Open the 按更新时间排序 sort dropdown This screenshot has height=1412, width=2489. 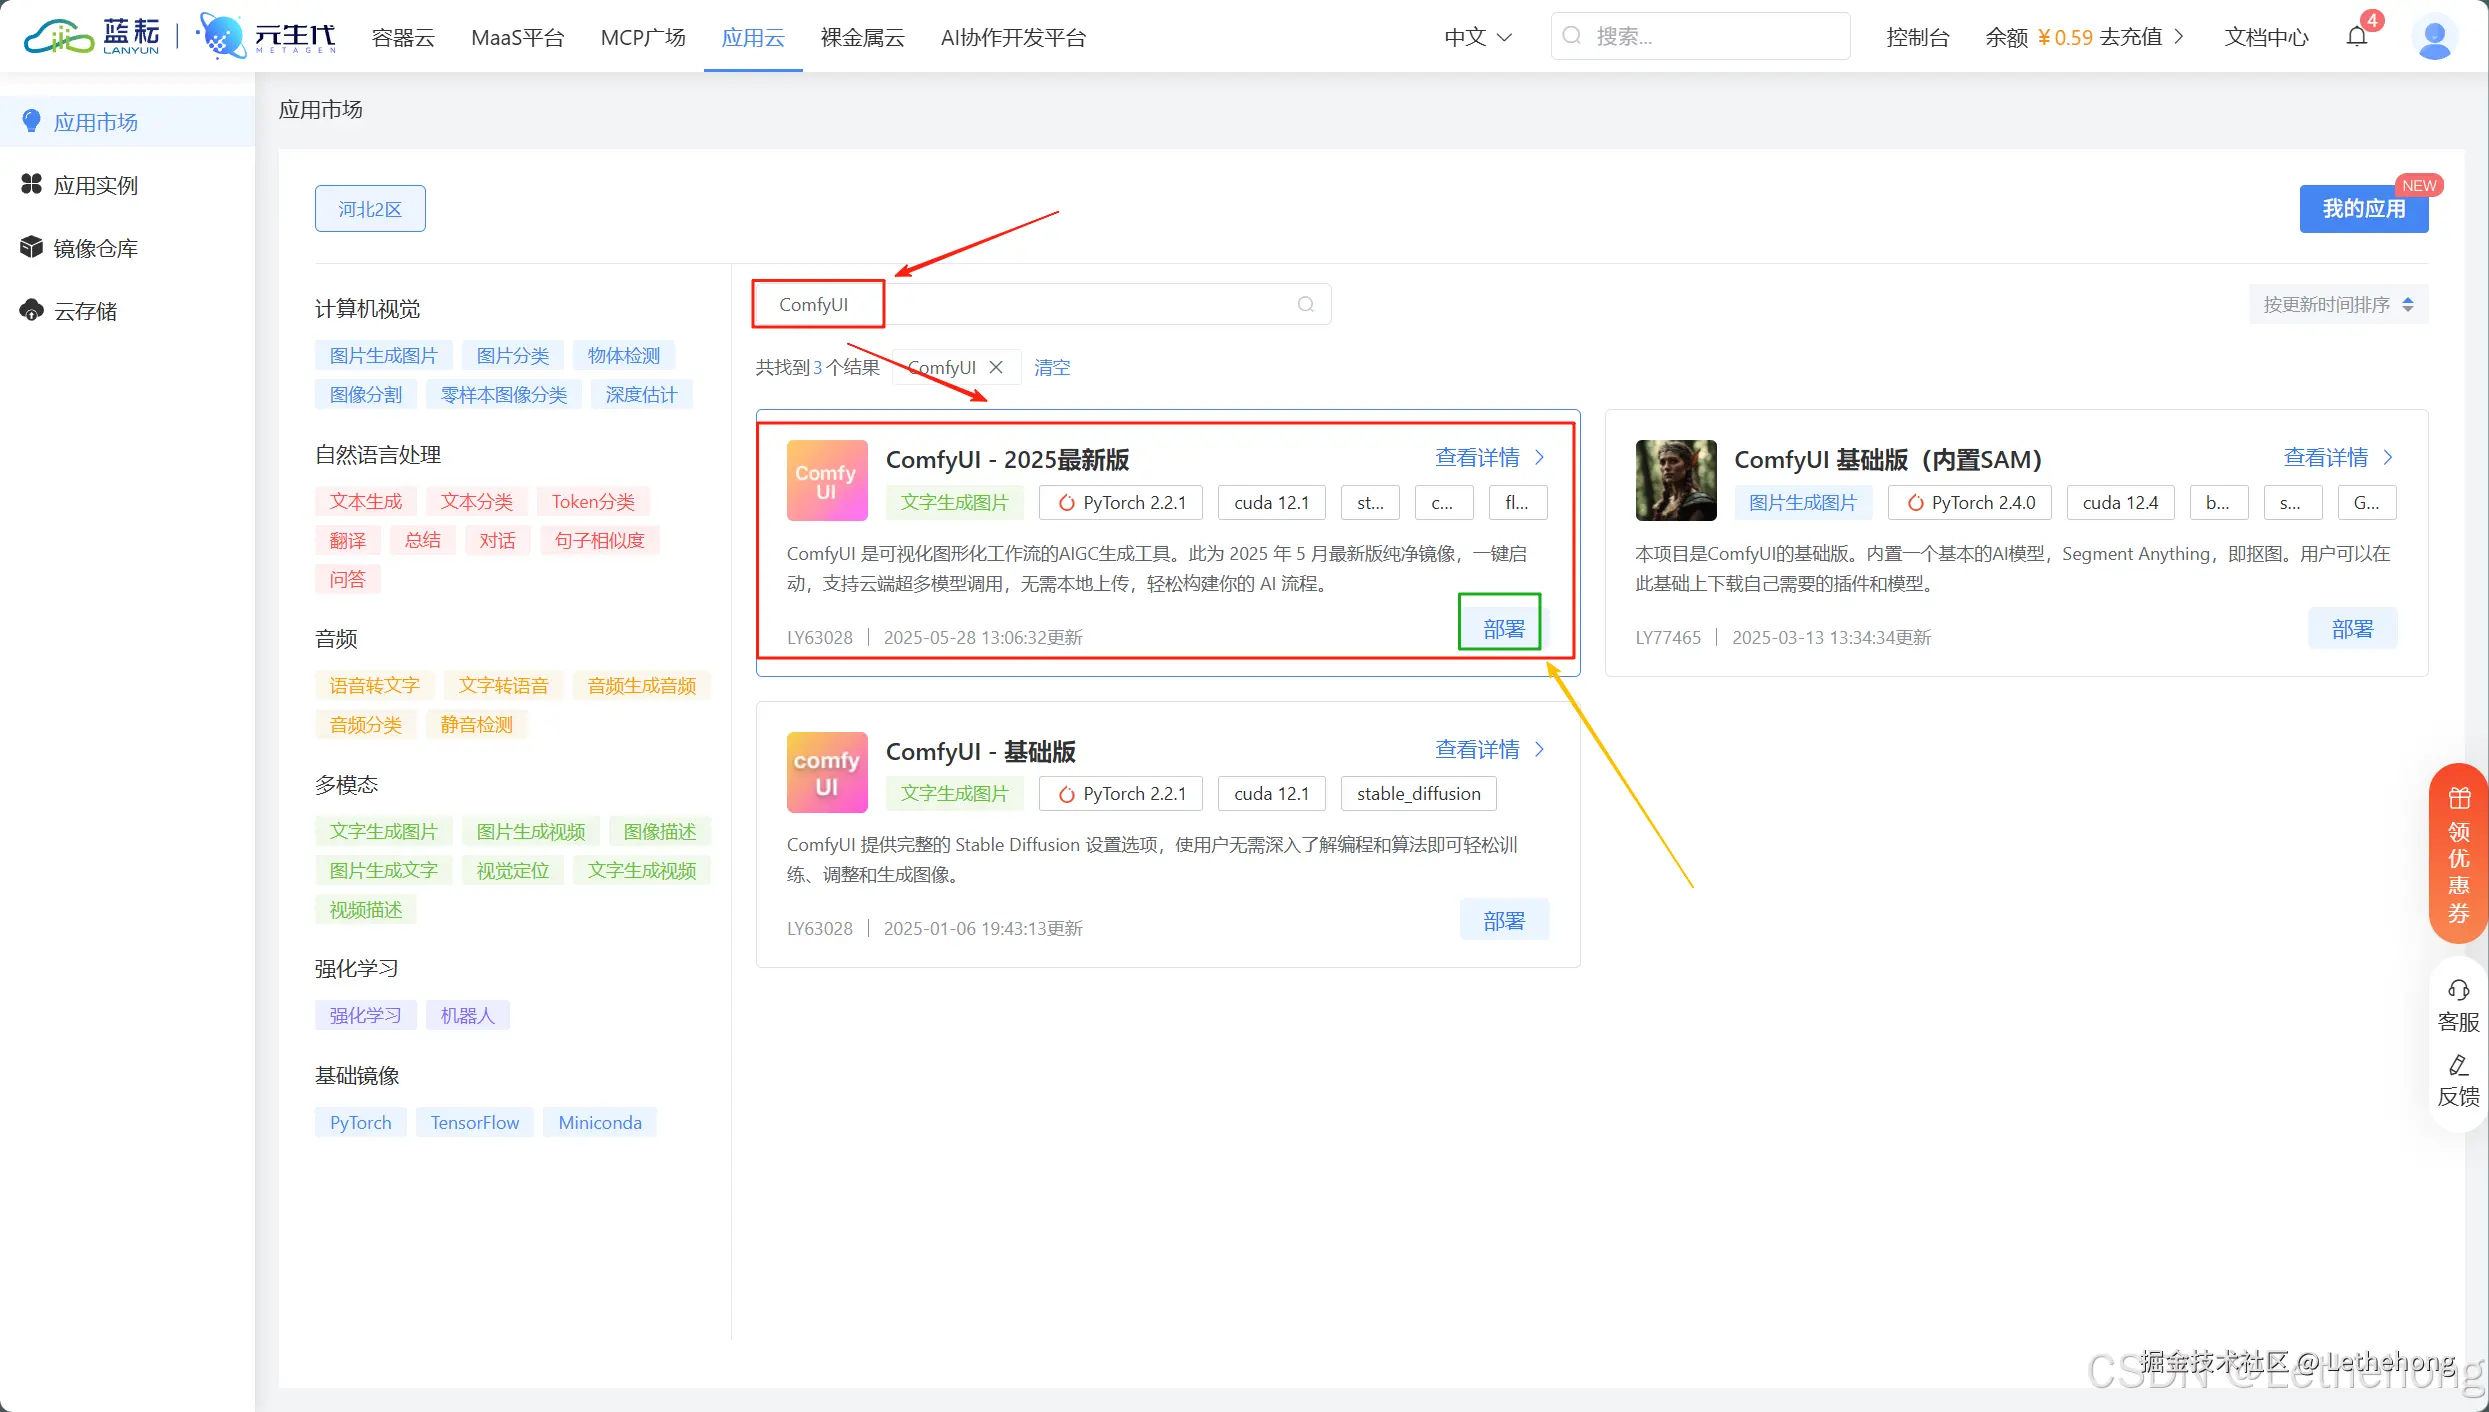pyautogui.click(x=2336, y=304)
